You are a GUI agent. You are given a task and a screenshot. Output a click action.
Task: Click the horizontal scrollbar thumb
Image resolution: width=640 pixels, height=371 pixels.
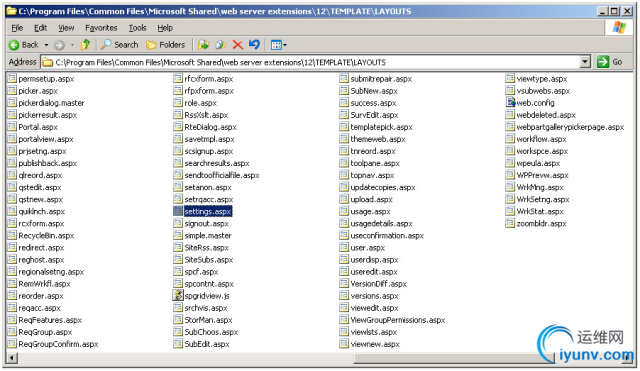coord(454,358)
